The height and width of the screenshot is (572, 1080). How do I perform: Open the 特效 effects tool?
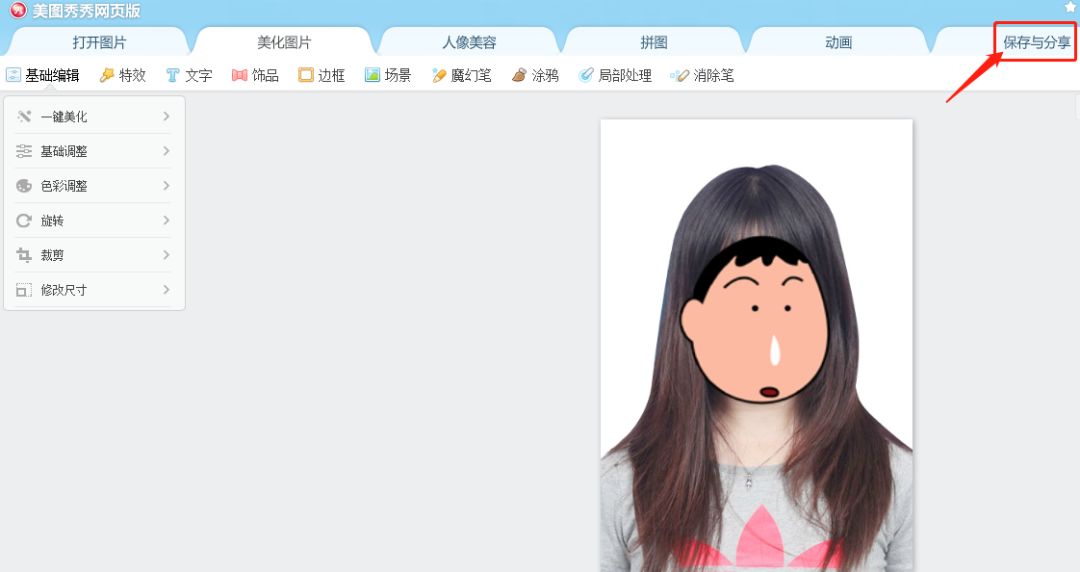[123, 75]
